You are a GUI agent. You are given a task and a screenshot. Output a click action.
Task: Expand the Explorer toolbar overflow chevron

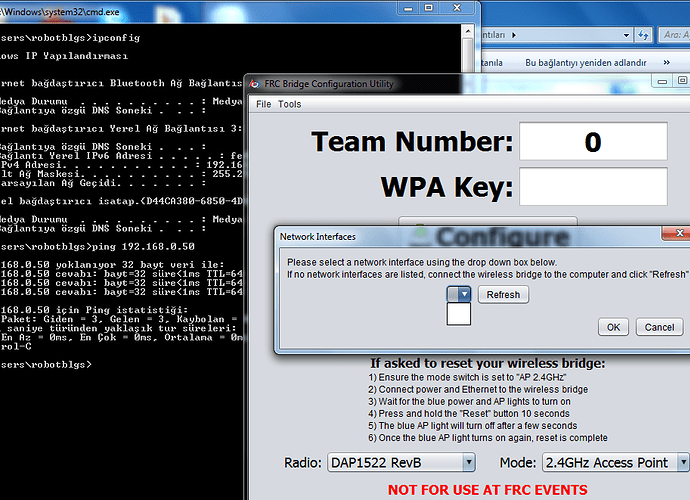click(667, 62)
